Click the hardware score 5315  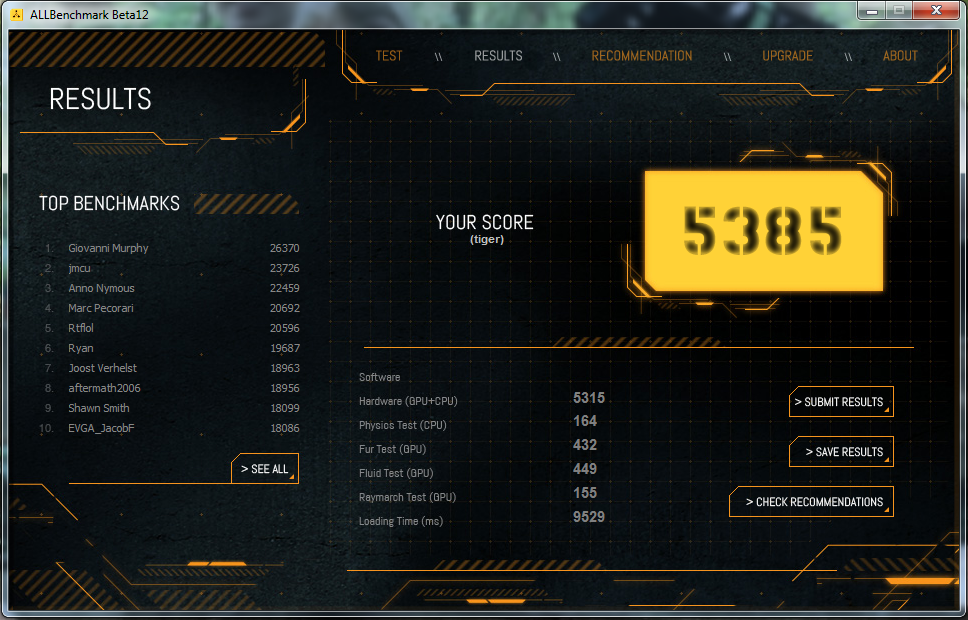tap(589, 398)
